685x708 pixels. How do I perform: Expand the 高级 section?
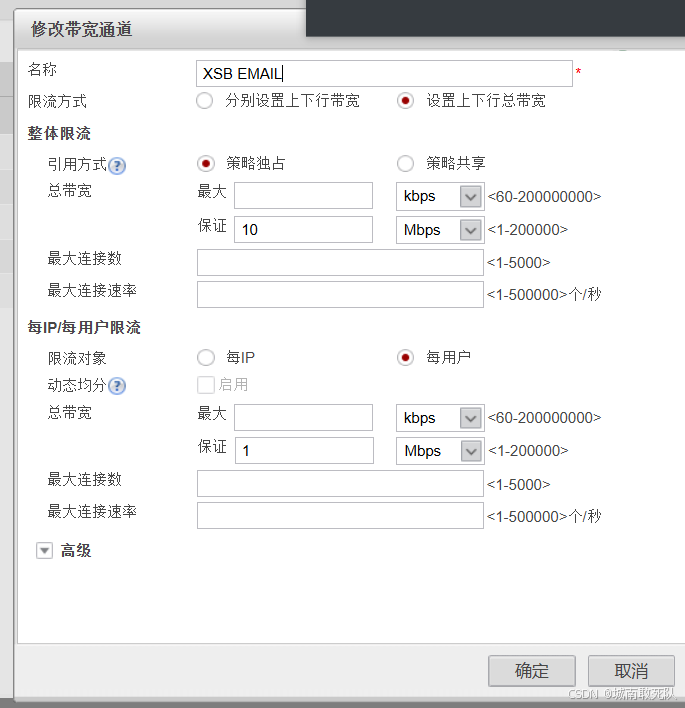44,550
